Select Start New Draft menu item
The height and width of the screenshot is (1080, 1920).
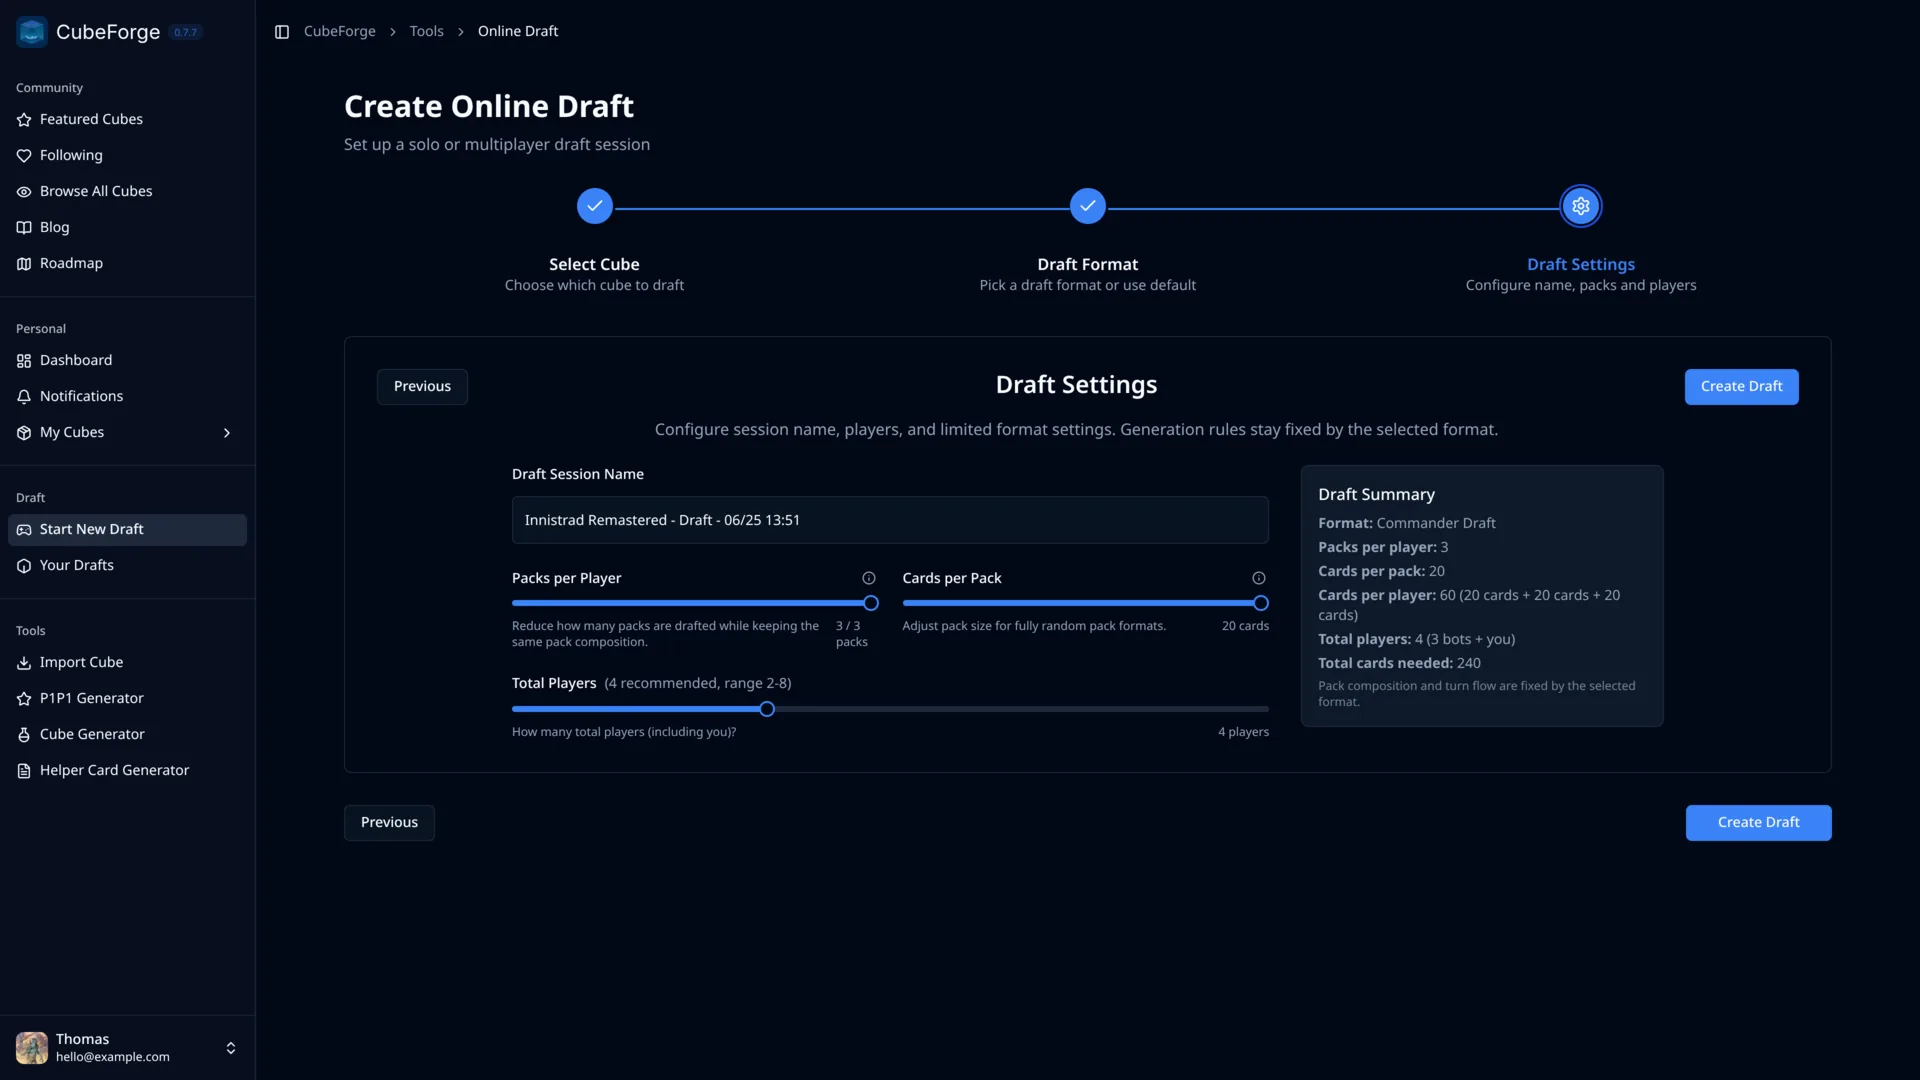pyautogui.click(x=127, y=530)
